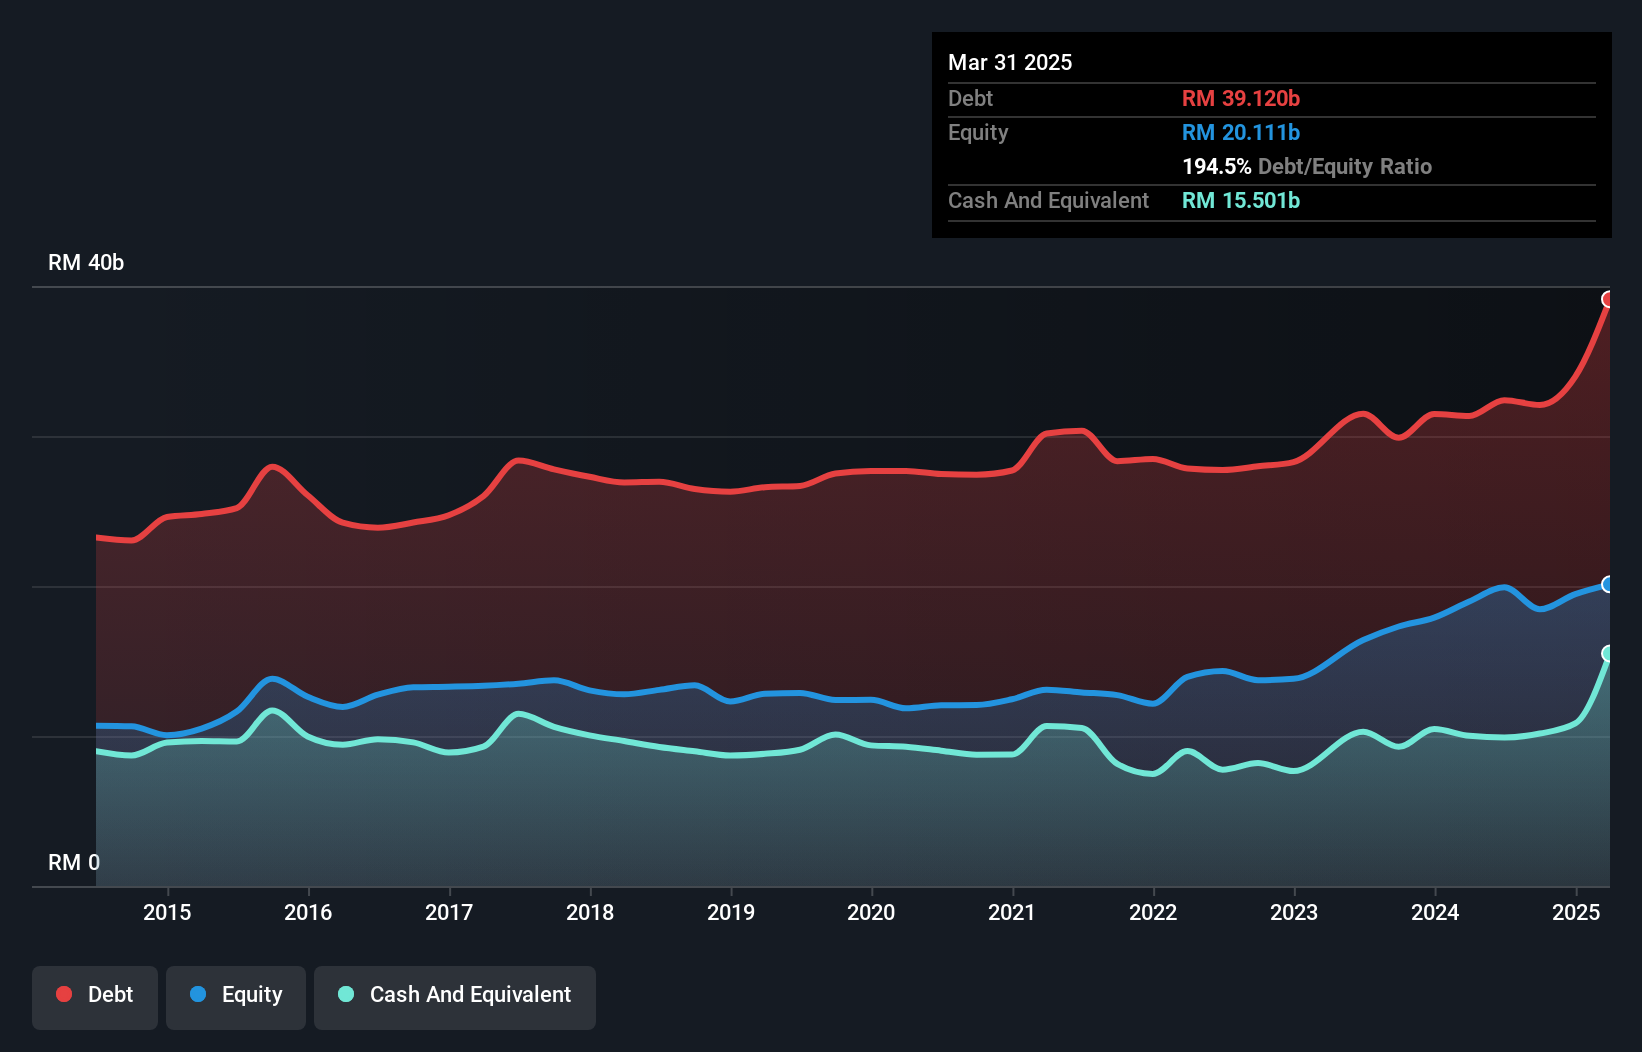Viewport: 1642px width, 1052px height.
Task: Toggle the Cash And Equivalent legend button
Action: click(455, 997)
